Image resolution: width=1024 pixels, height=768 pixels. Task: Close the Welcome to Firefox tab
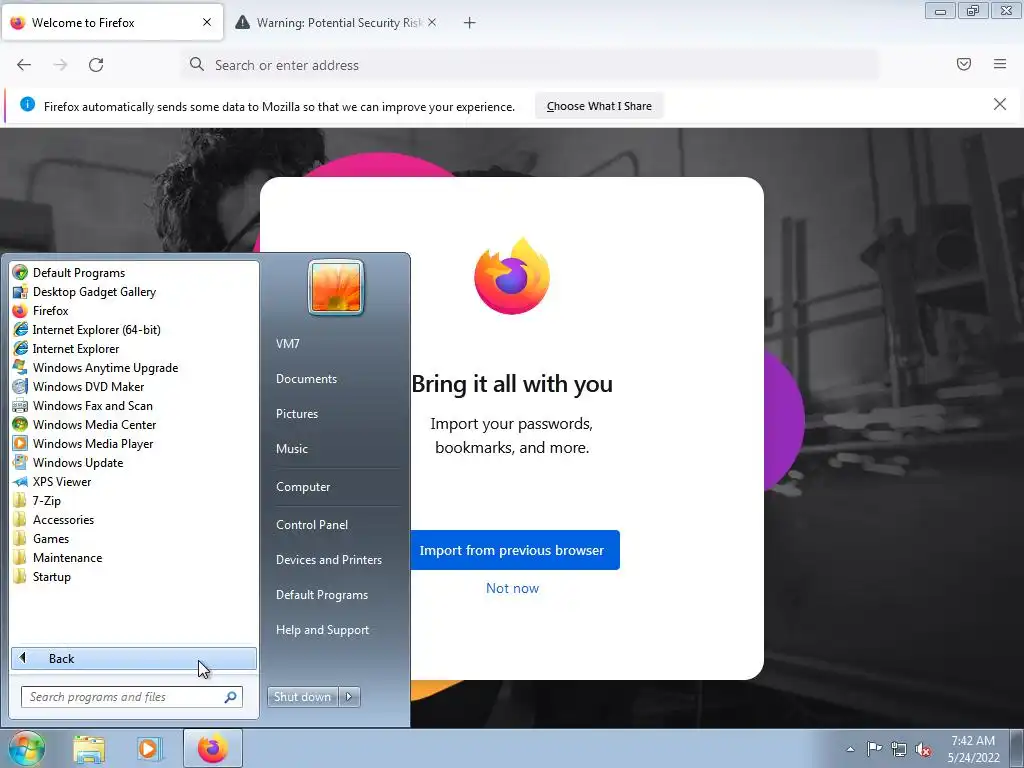point(207,22)
